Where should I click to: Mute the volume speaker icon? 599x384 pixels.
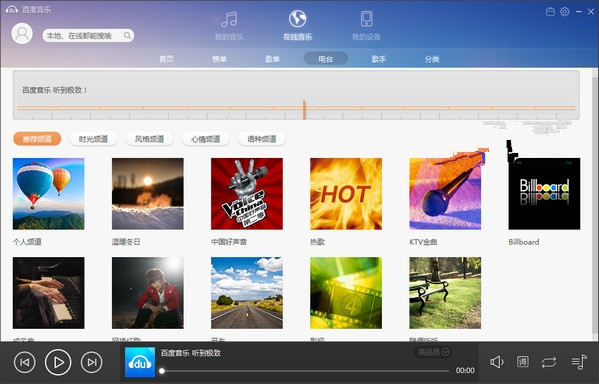click(x=497, y=362)
